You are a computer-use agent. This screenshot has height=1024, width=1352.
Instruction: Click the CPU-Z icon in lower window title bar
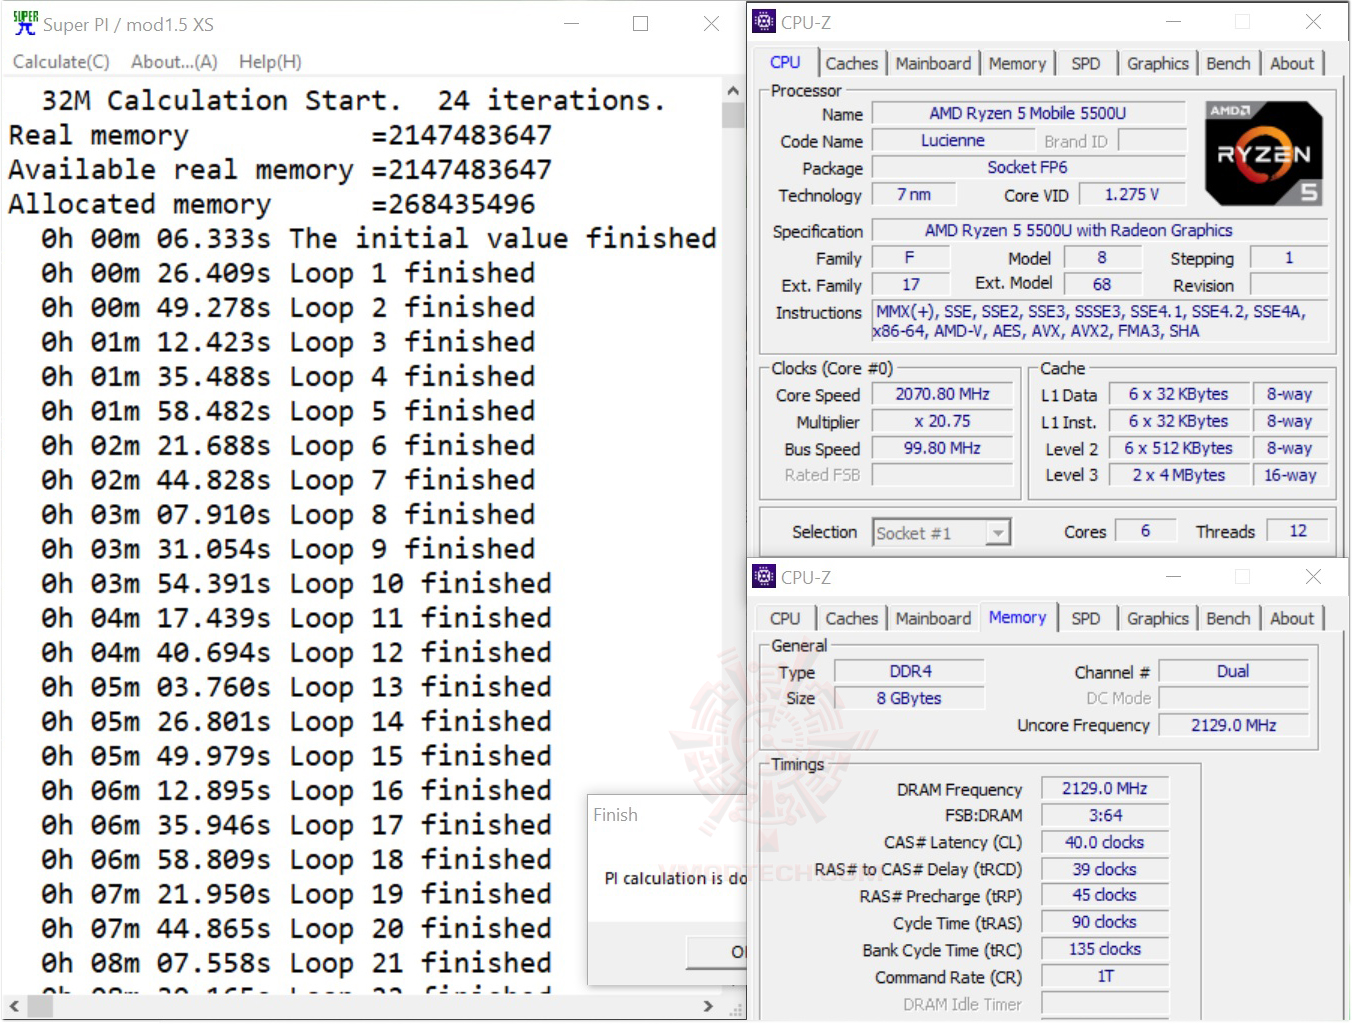tap(764, 576)
